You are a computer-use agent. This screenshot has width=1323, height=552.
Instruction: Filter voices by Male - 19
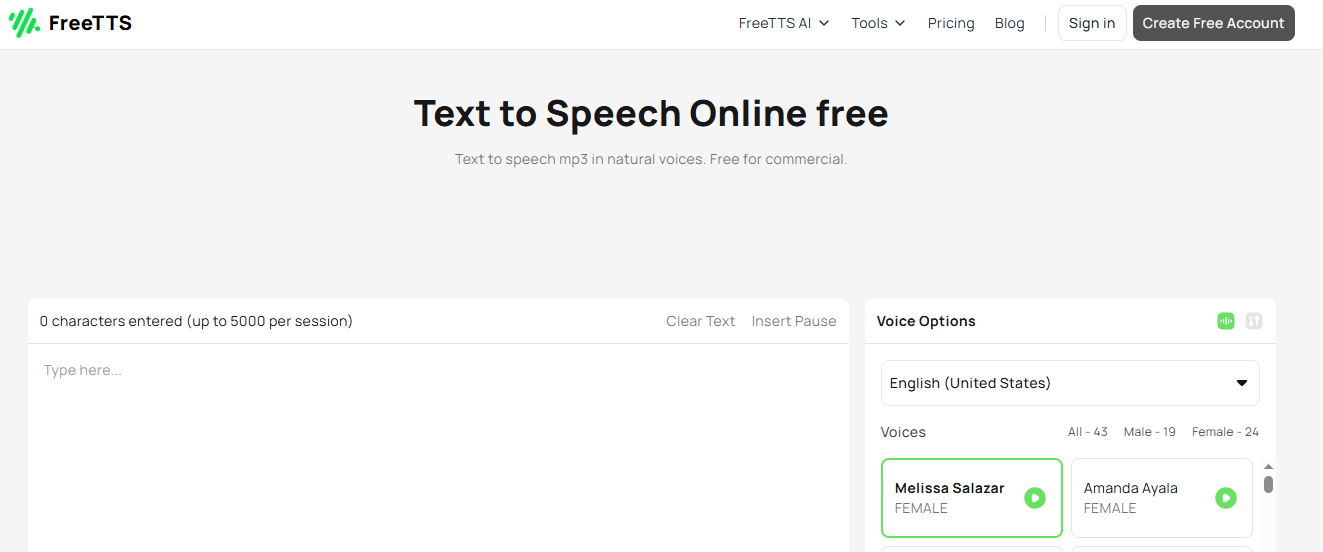1150,432
